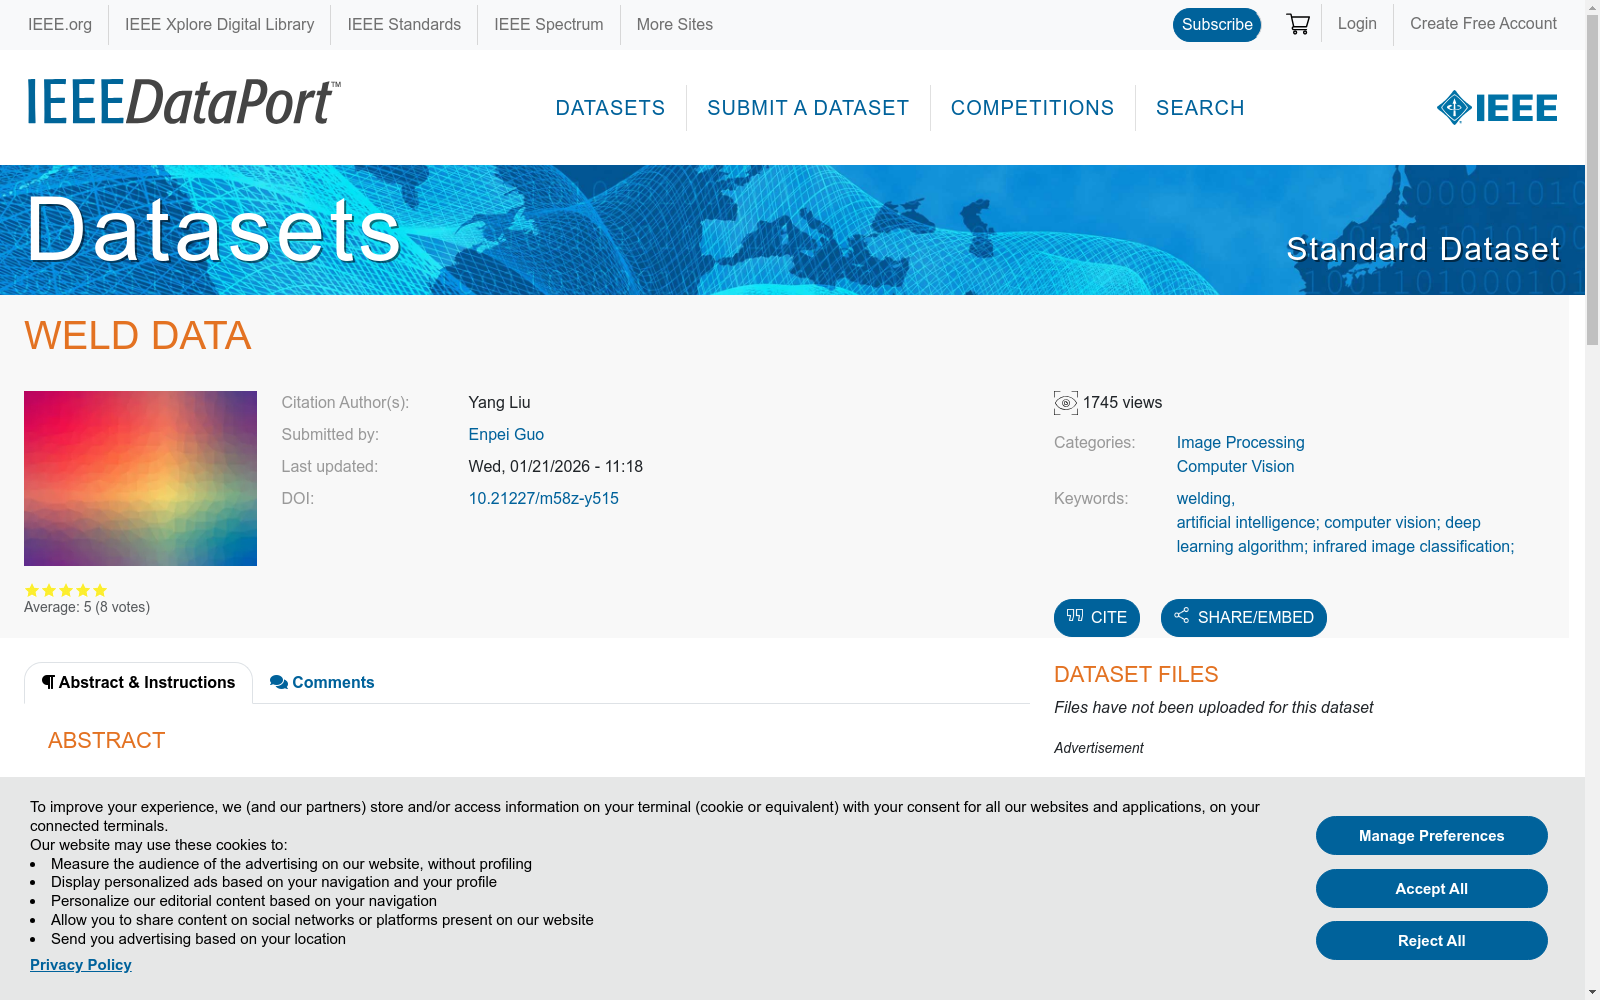Click 'Files have not been uploaded' text

pyautogui.click(x=1213, y=708)
